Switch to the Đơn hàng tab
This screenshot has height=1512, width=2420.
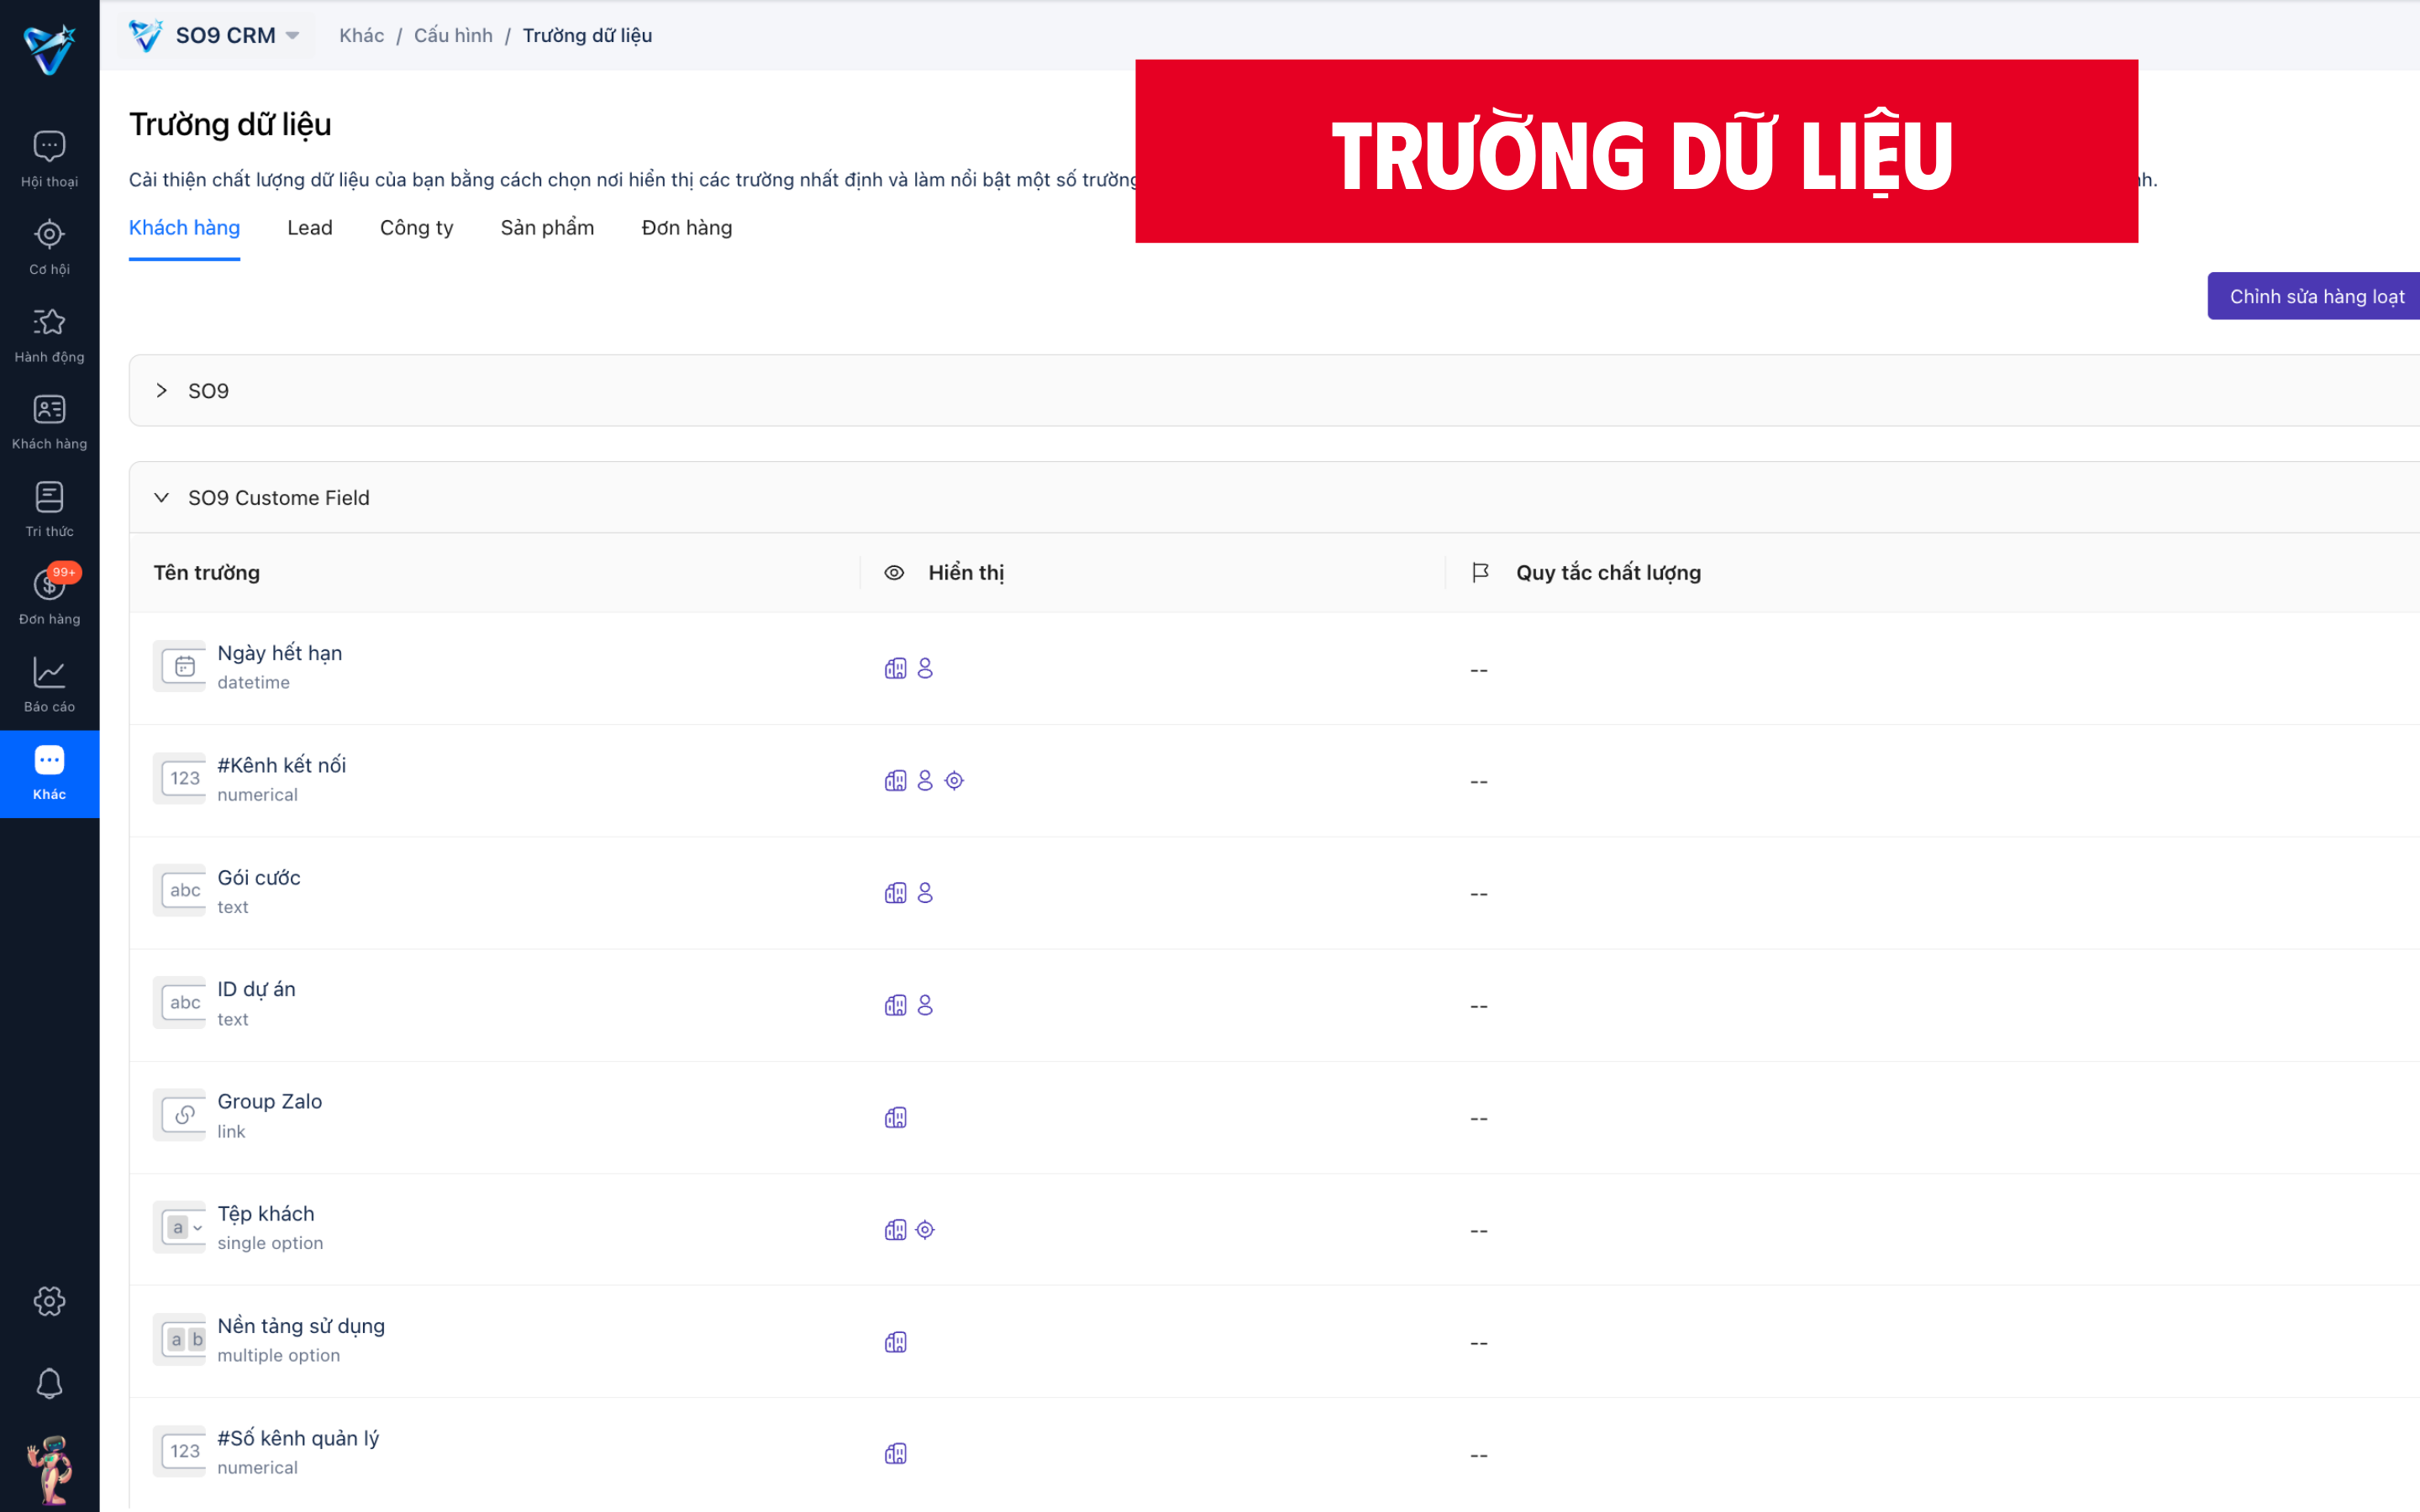coord(687,228)
